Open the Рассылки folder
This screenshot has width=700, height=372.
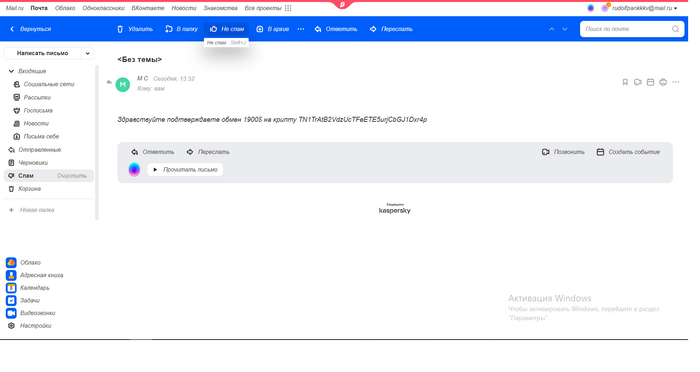(32, 97)
